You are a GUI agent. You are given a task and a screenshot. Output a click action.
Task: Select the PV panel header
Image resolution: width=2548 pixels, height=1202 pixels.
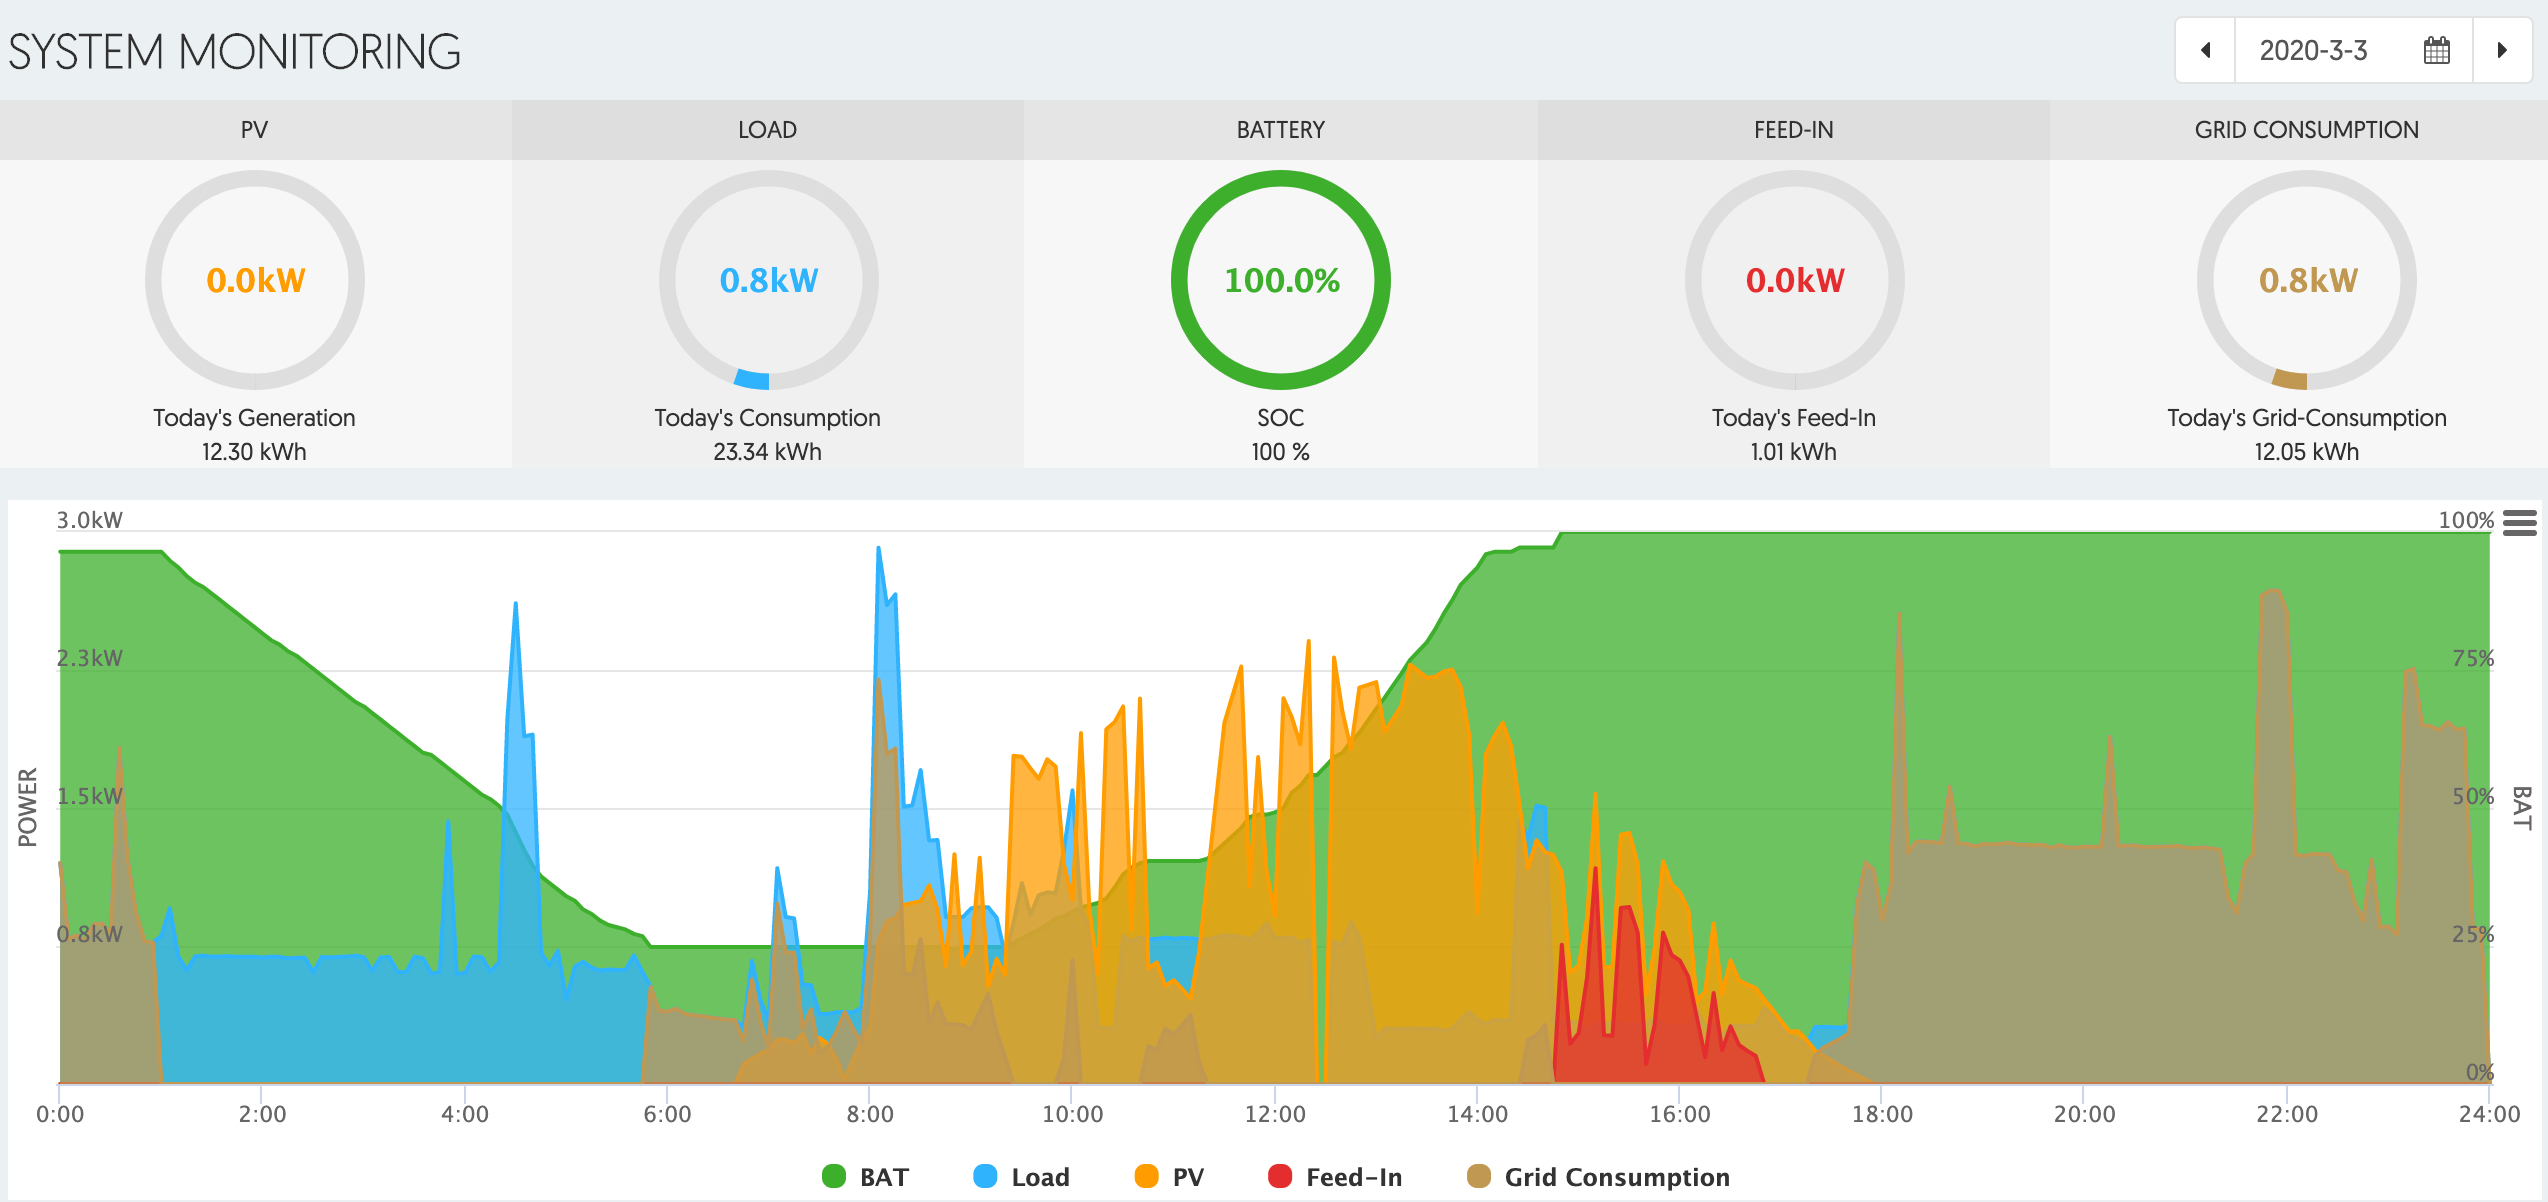[255, 130]
